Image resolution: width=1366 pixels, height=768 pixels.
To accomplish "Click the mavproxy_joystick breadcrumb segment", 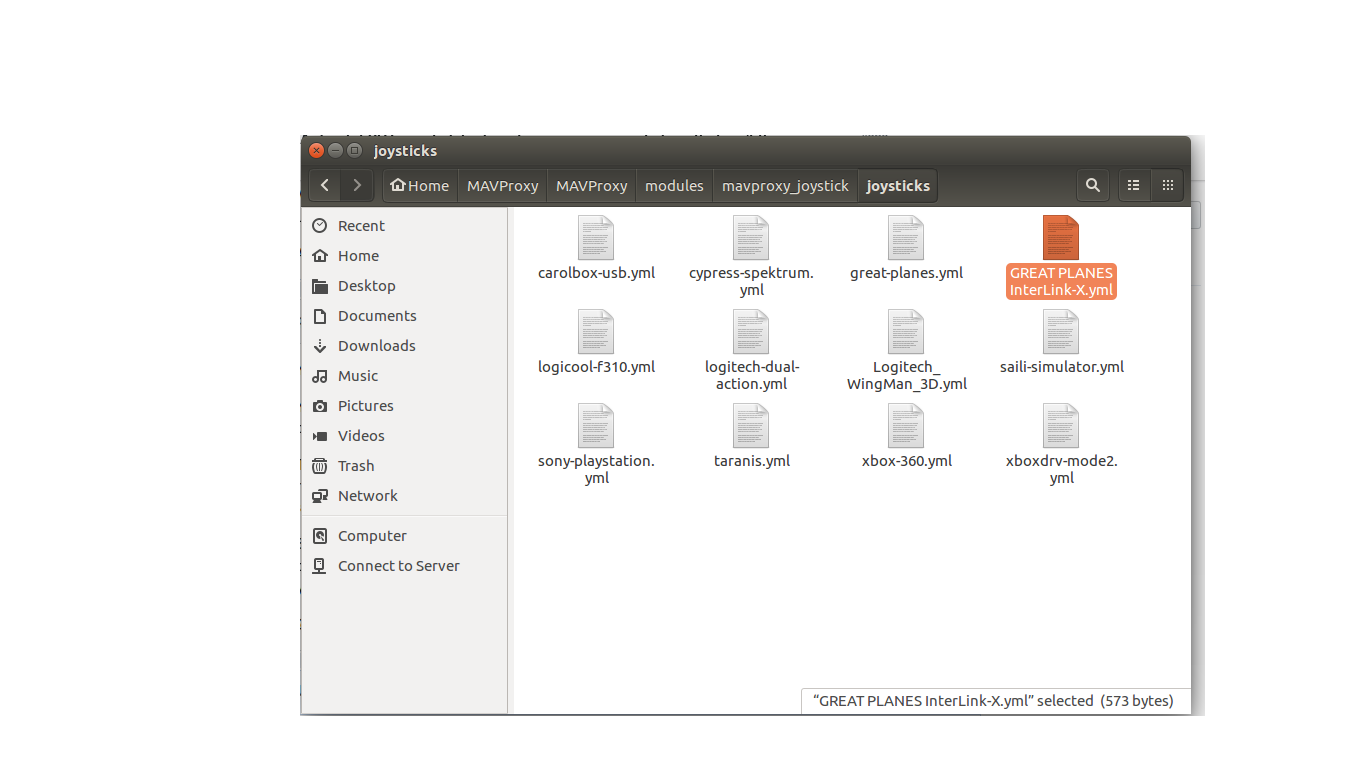I will coord(785,185).
